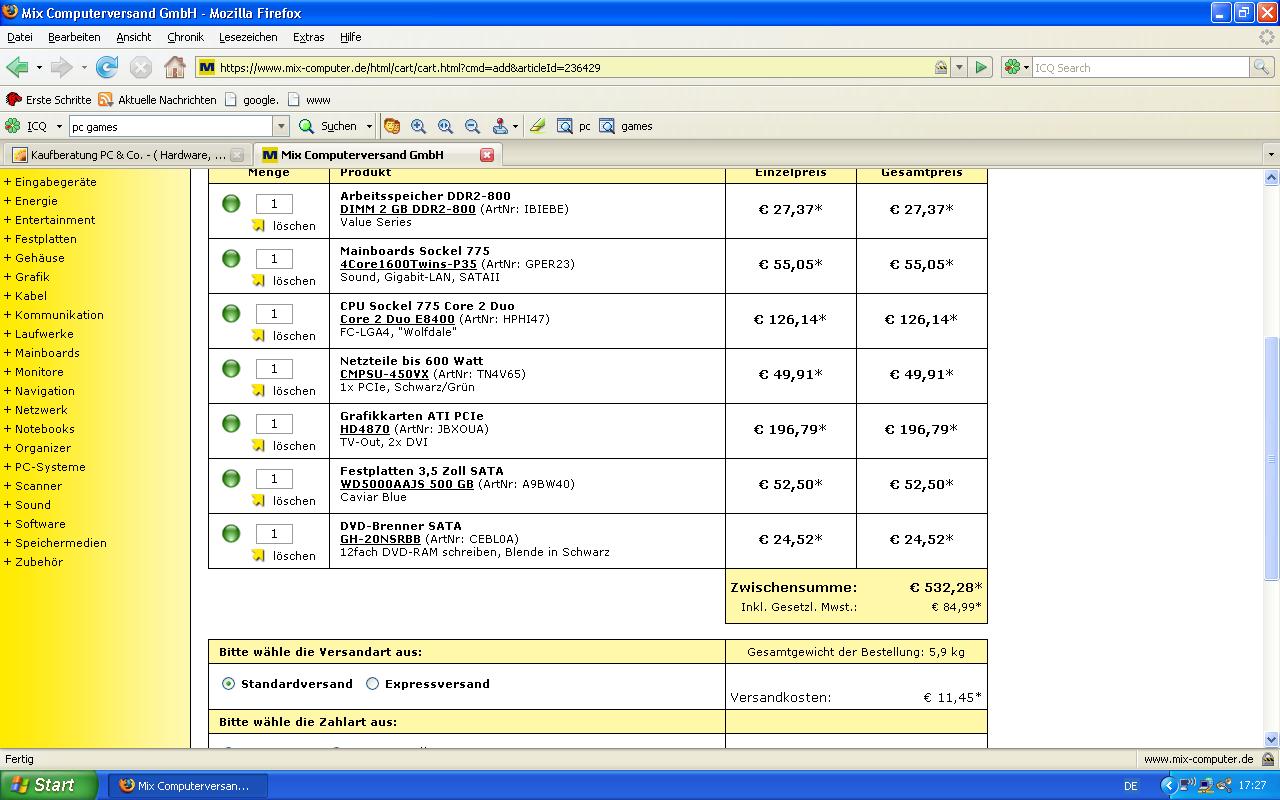Reload the page with the refresh icon
Viewport: 1280px width, 800px height.
[x=107, y=67]
